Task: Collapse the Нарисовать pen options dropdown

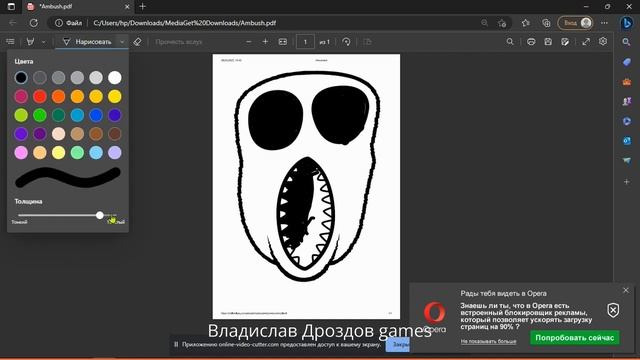Action: [x=122, y=42]
